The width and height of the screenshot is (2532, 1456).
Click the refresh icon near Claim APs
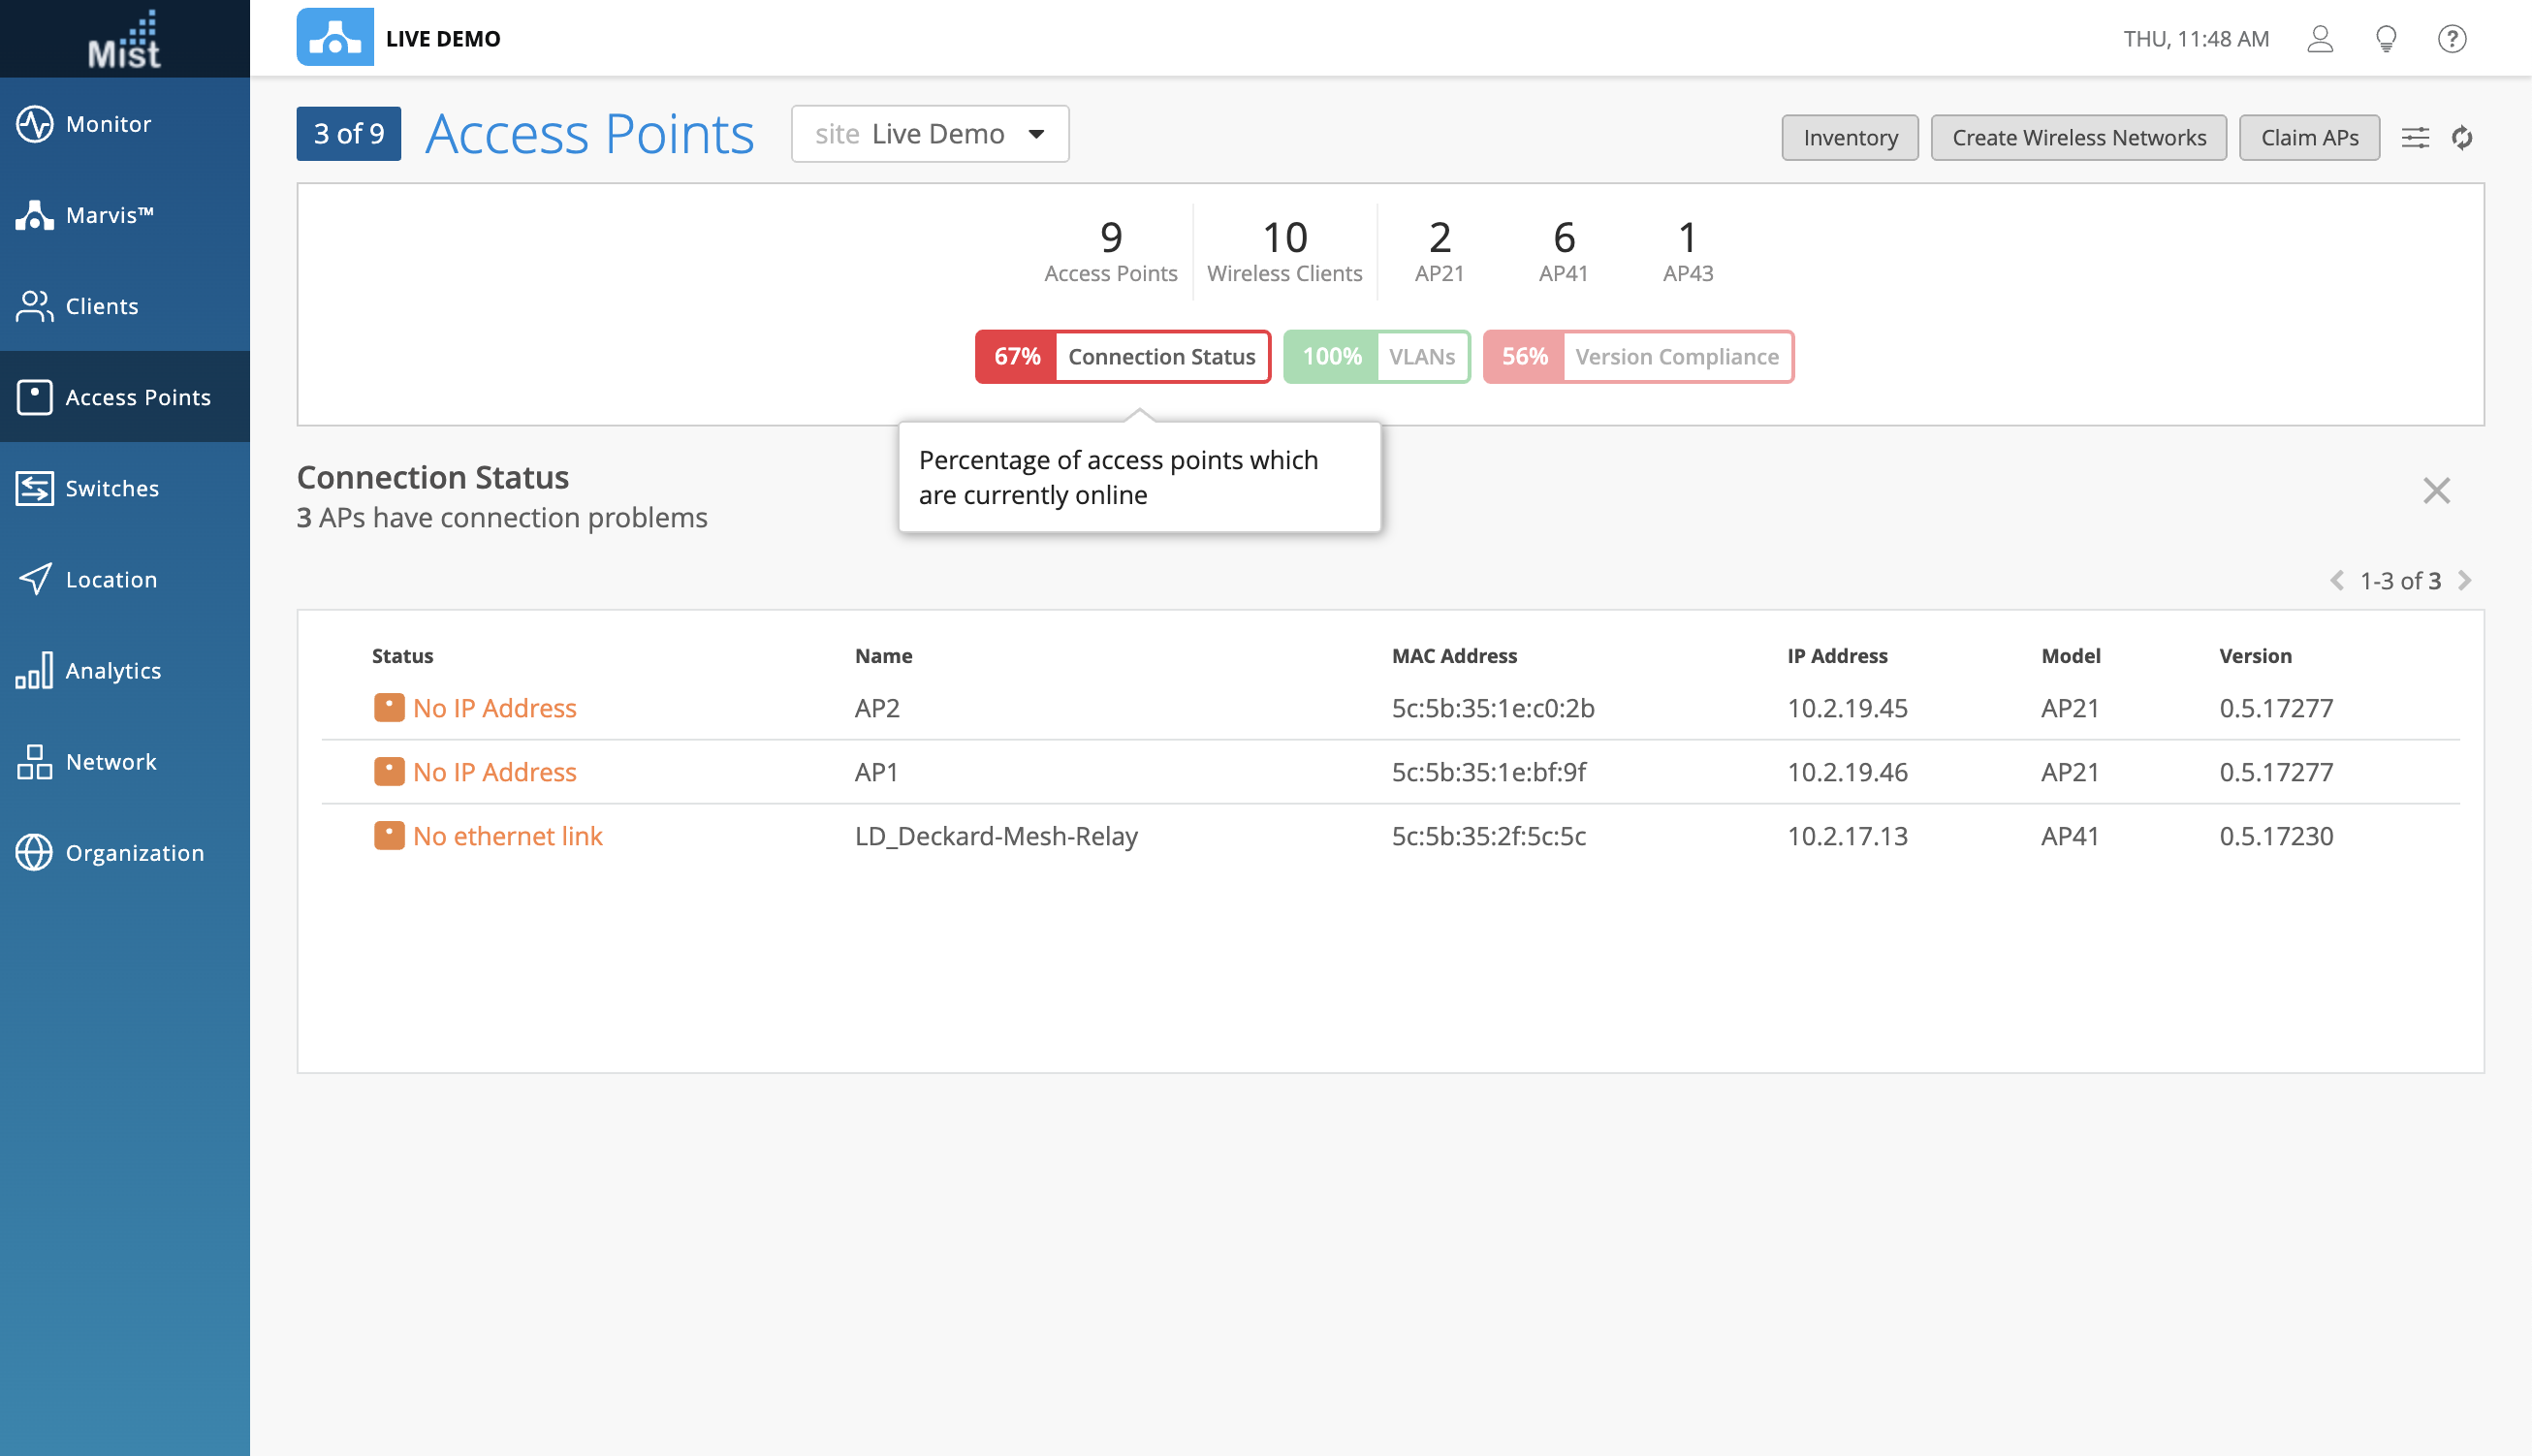2462,137
